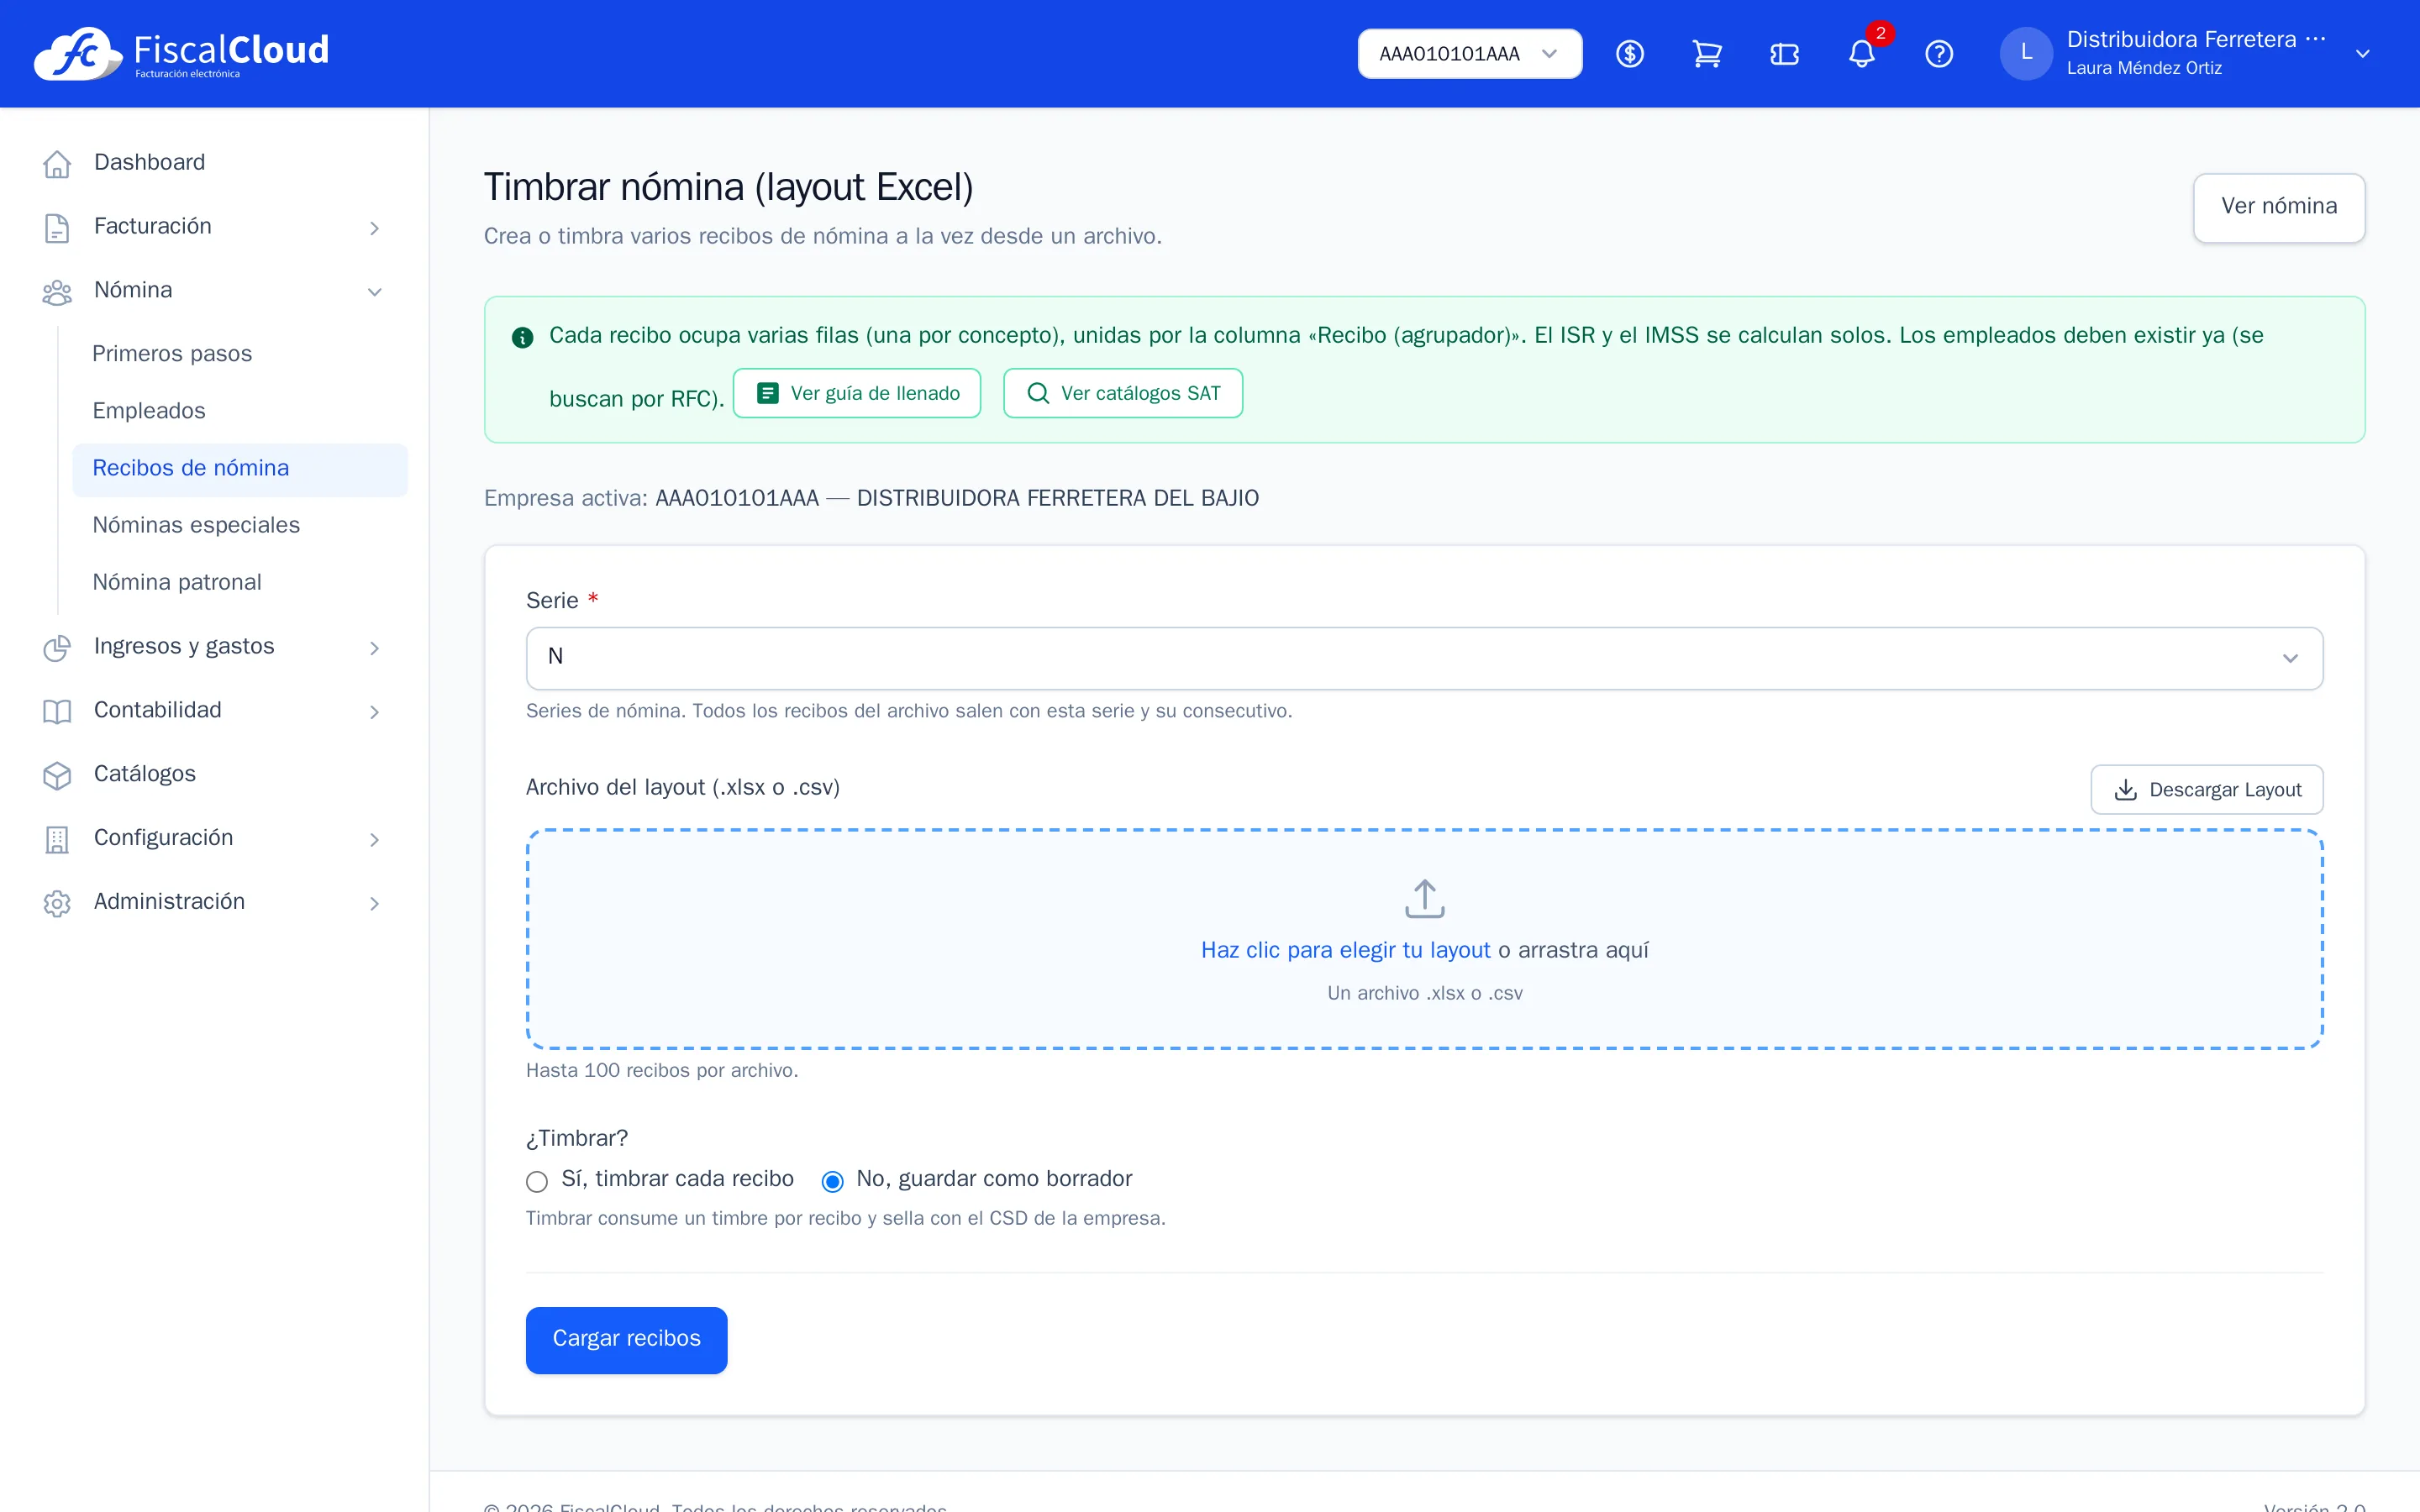Viewport: 2420px width, 1512px height.
Task: Click the Contabilidad book icon
Action: (57, 711)
